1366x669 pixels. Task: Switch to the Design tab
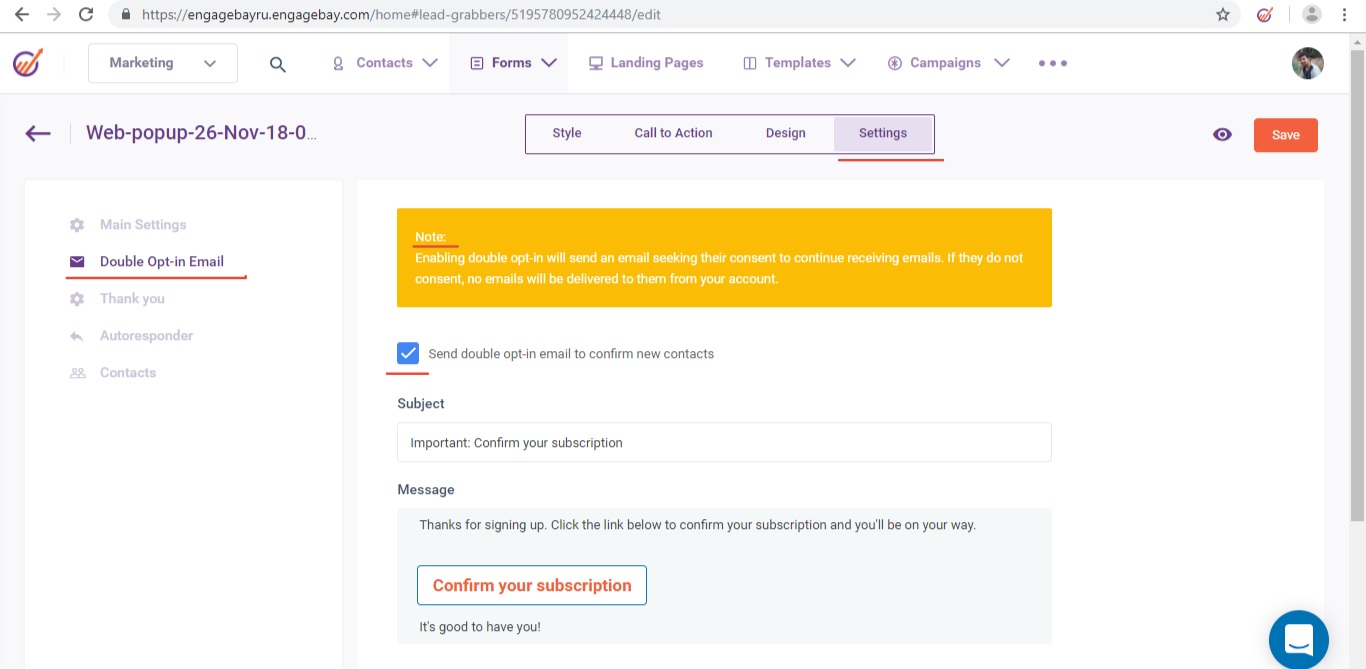[785, 133]
